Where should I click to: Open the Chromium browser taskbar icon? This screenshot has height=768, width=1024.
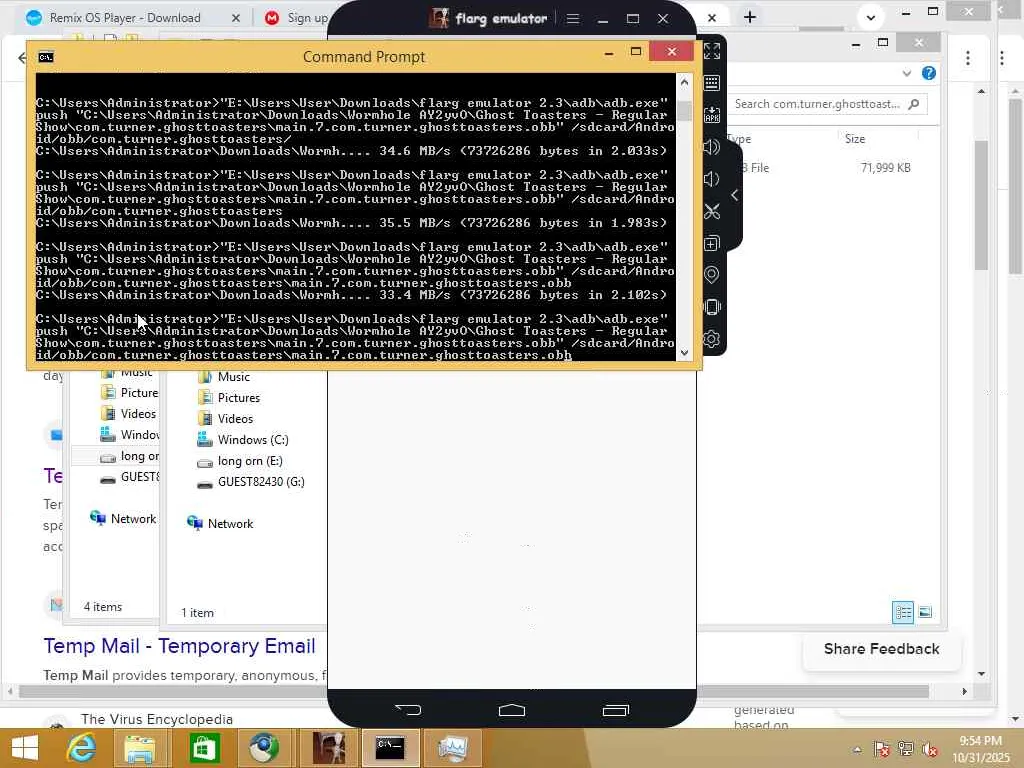tap(263, 748)
